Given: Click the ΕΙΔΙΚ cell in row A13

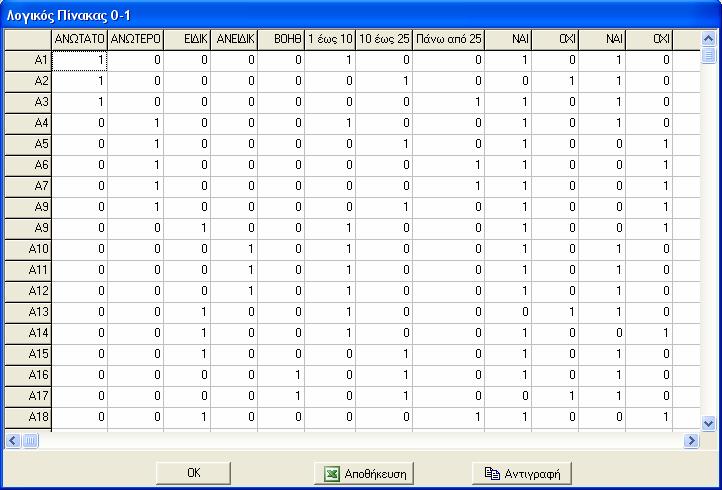Looking at the screenshot, I should (x=187, y=313).
